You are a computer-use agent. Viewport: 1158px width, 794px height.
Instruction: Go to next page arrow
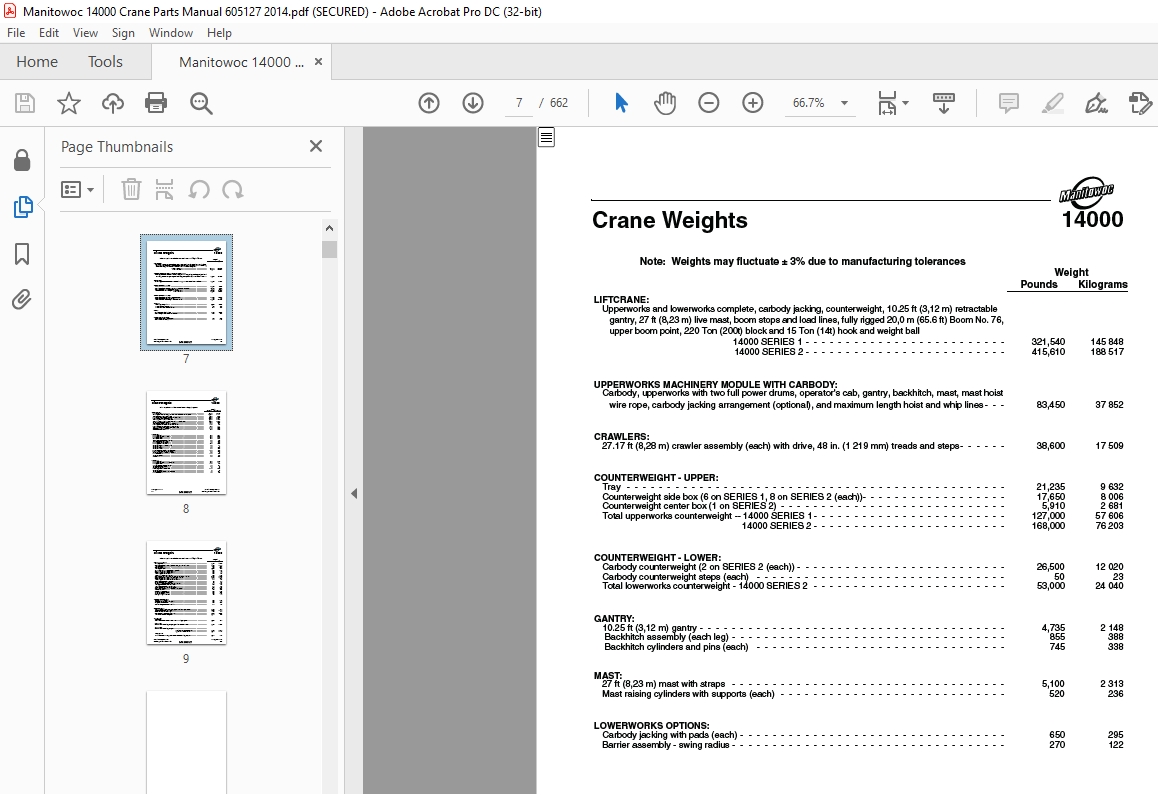pos(473,103)
